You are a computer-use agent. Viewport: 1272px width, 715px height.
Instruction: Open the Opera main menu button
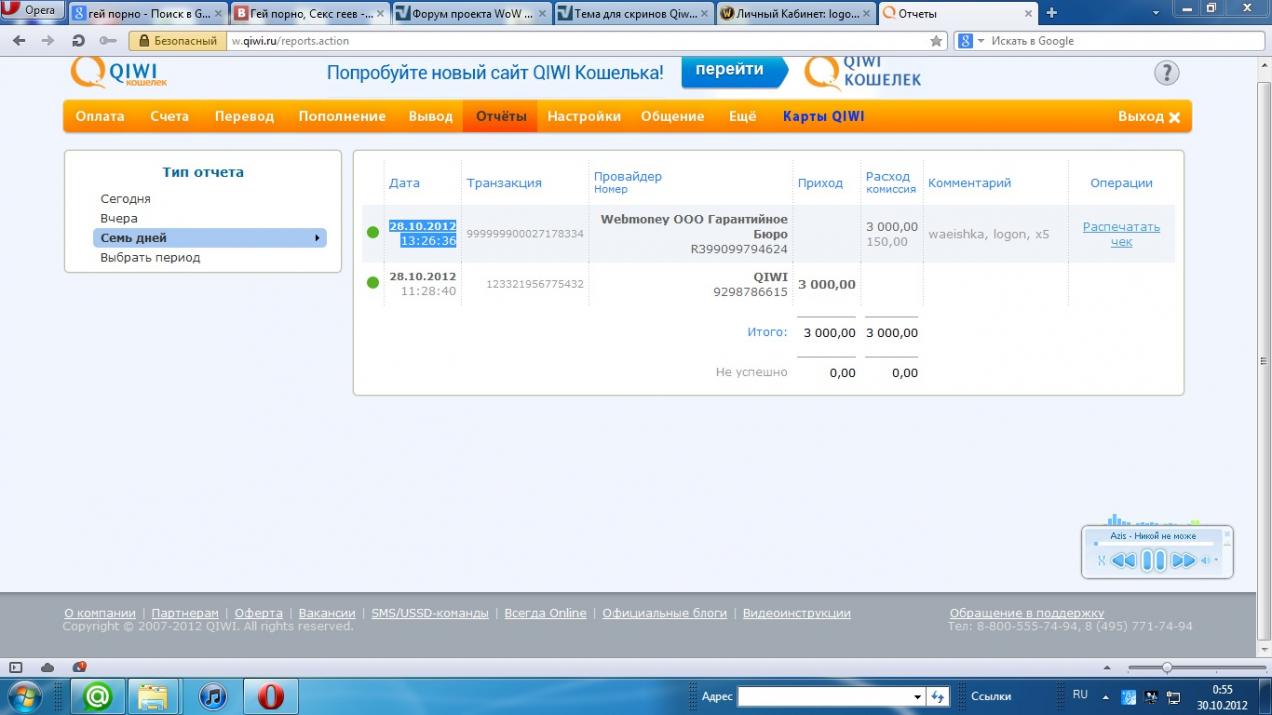[x=33, y=10]
